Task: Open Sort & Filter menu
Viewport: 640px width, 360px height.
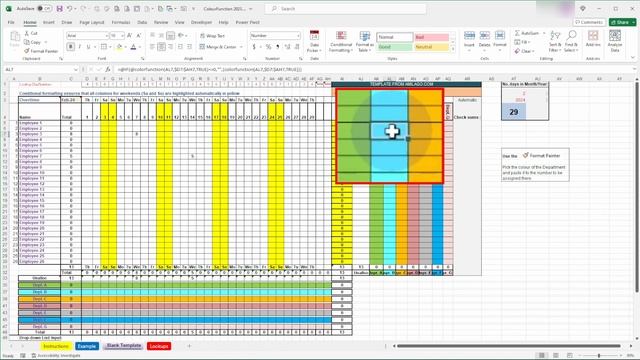Action: coord(555,41)
